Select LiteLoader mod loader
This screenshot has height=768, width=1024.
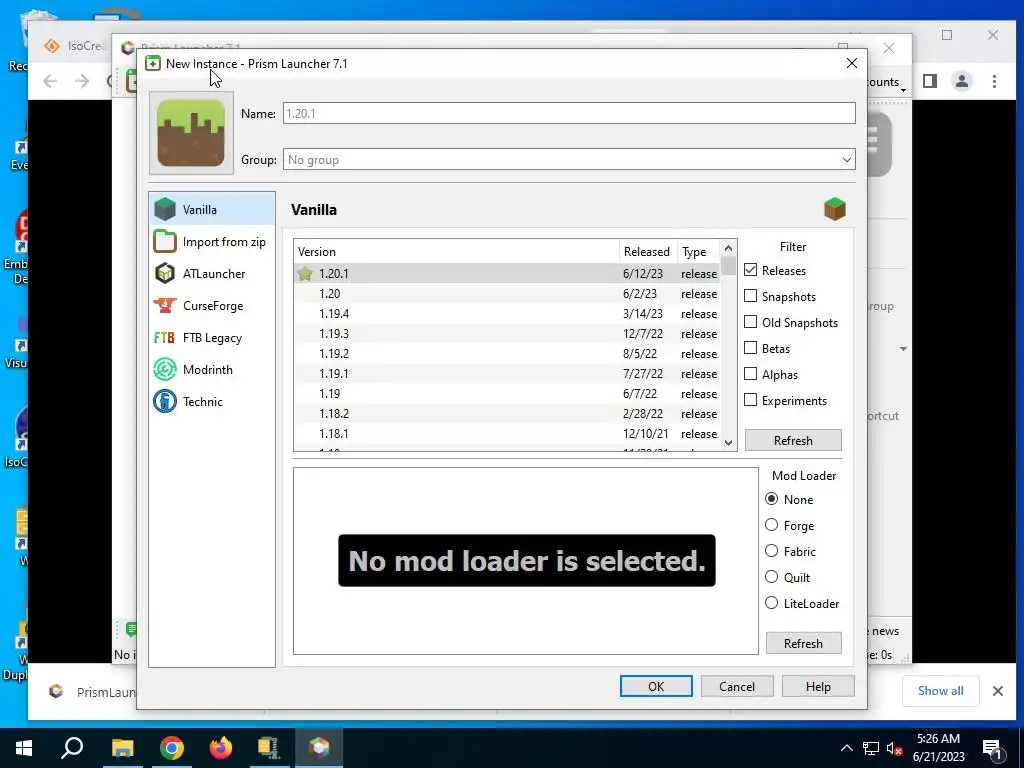pyautogui.click(x=771, y=603)
